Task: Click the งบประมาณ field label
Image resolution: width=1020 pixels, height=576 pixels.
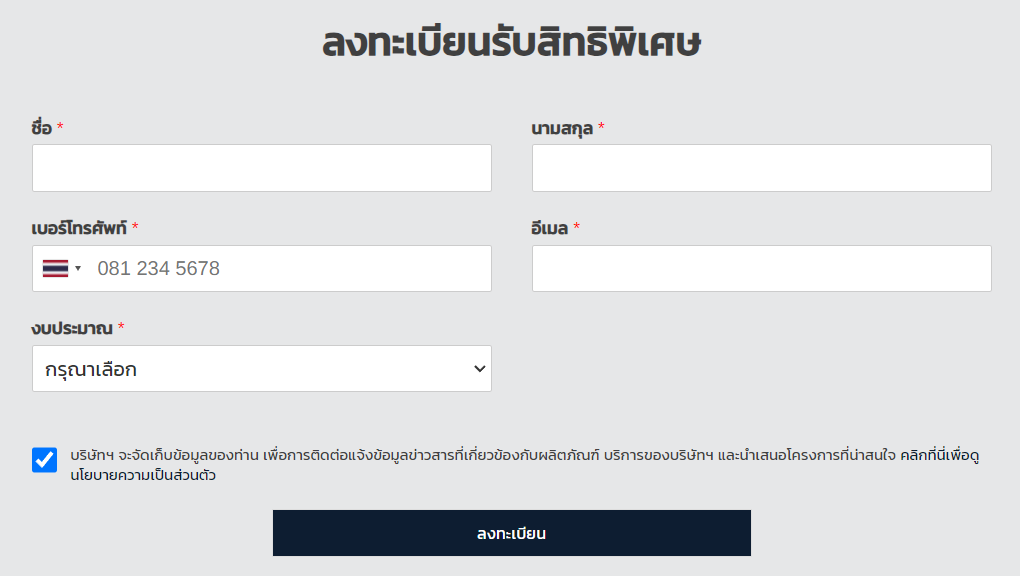Action: 72,328
